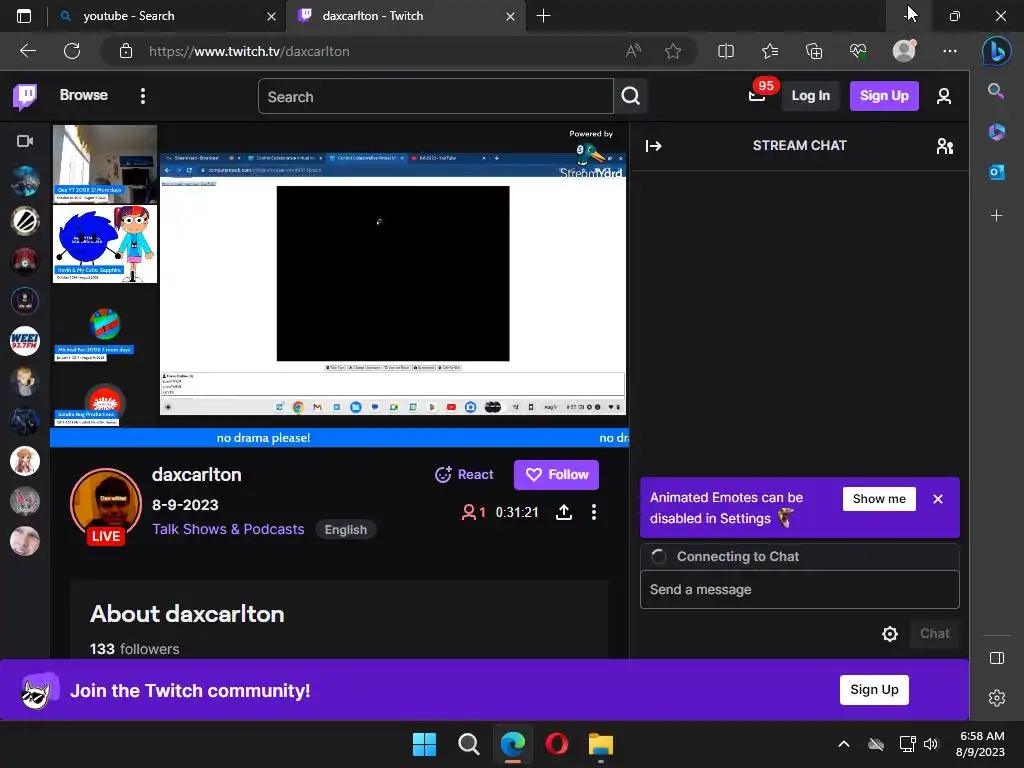Screen dimensions: 1024x768
Task: Refresh the page with reload icon
Action: [x=72, y=51]
